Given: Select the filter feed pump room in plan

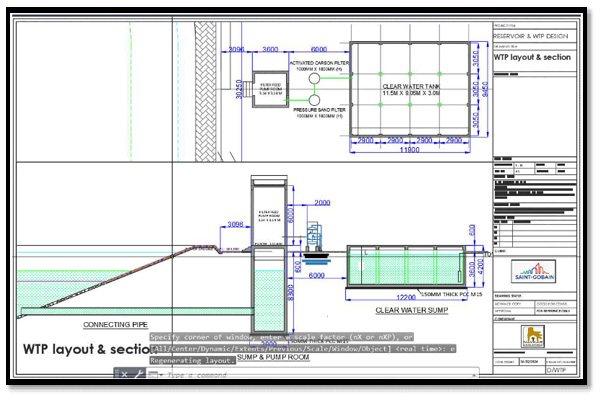Looking at the screenshot, I should (x=271, y=89).
